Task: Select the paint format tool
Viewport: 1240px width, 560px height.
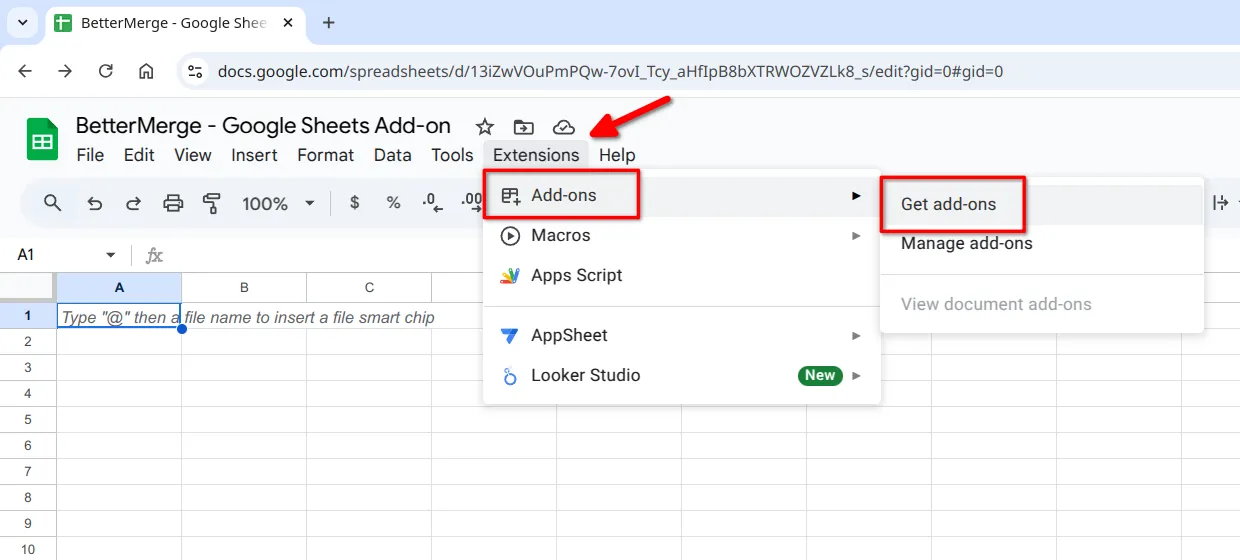Action: coord(211,203)
